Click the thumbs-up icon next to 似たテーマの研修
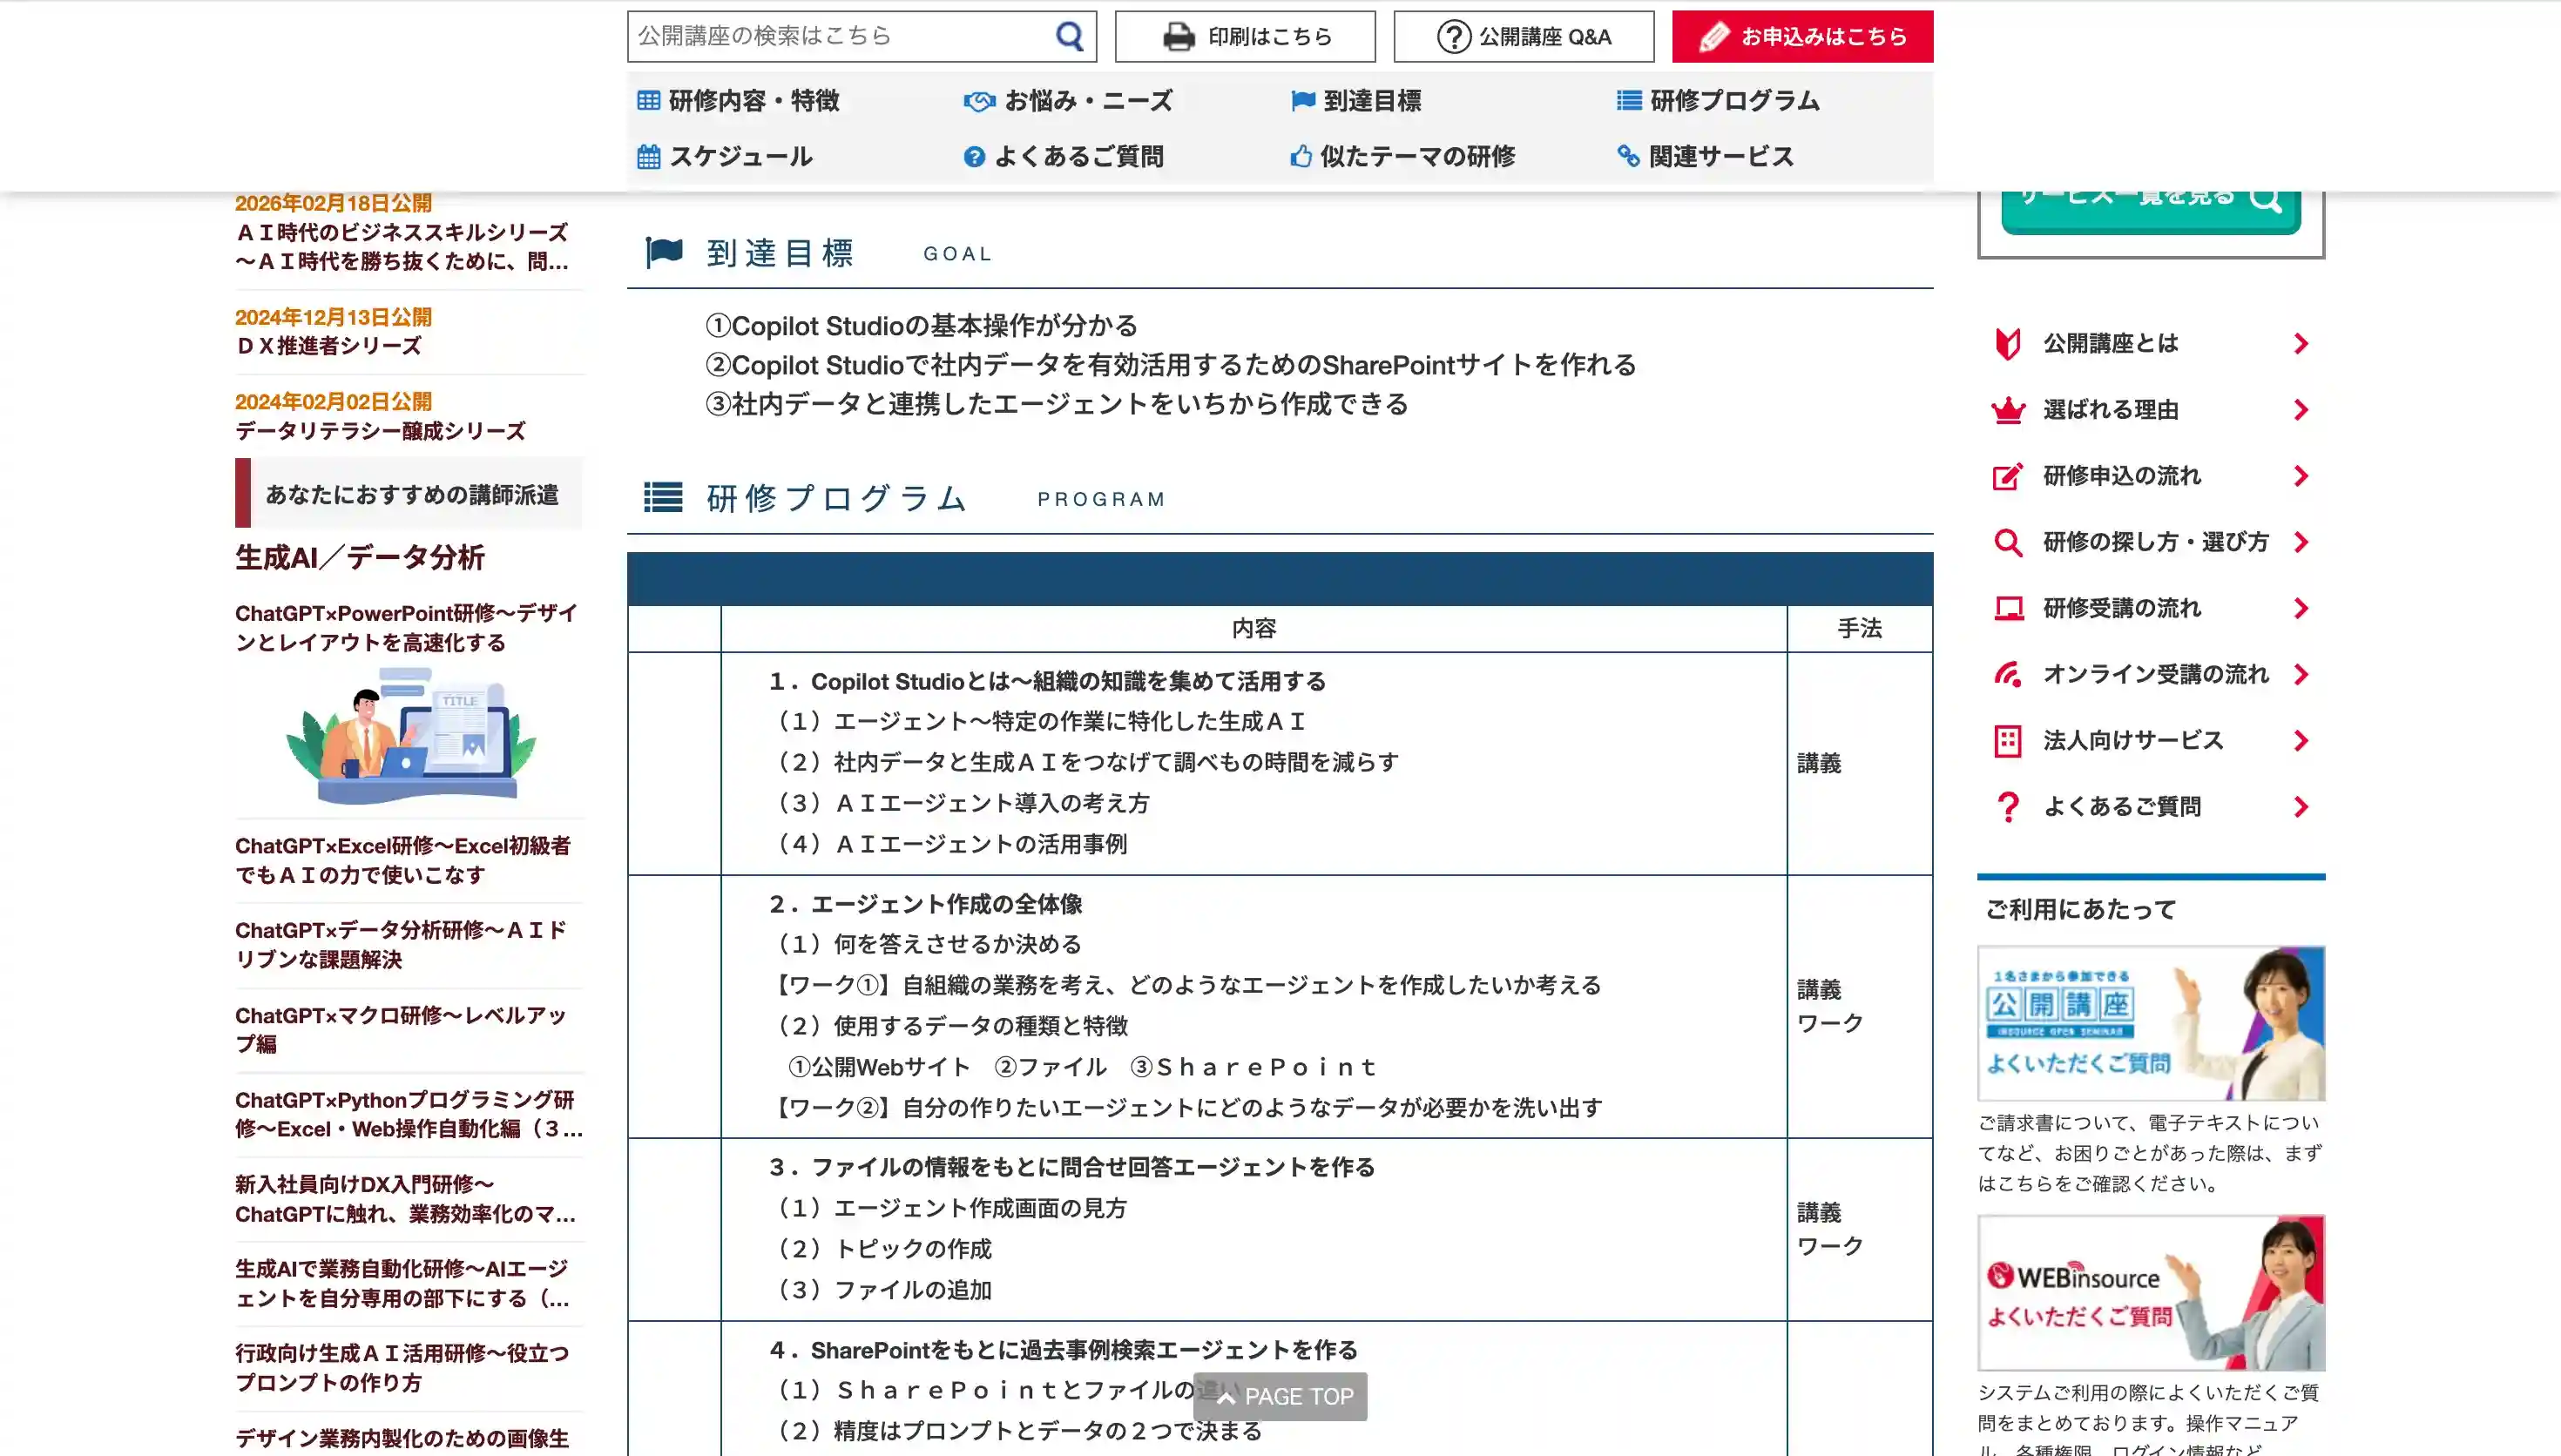Viewport: 2561px width, 1456px height. coord(1300,156)
